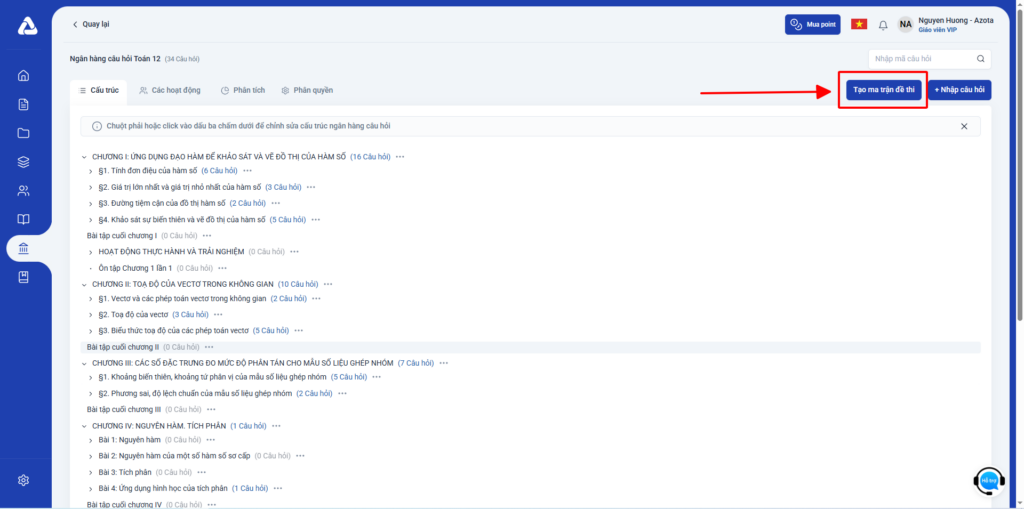The width and height of the screenshot is (1024, 509).
Task: Open the users group icon in sidebar
Action: tap(24, 191)
